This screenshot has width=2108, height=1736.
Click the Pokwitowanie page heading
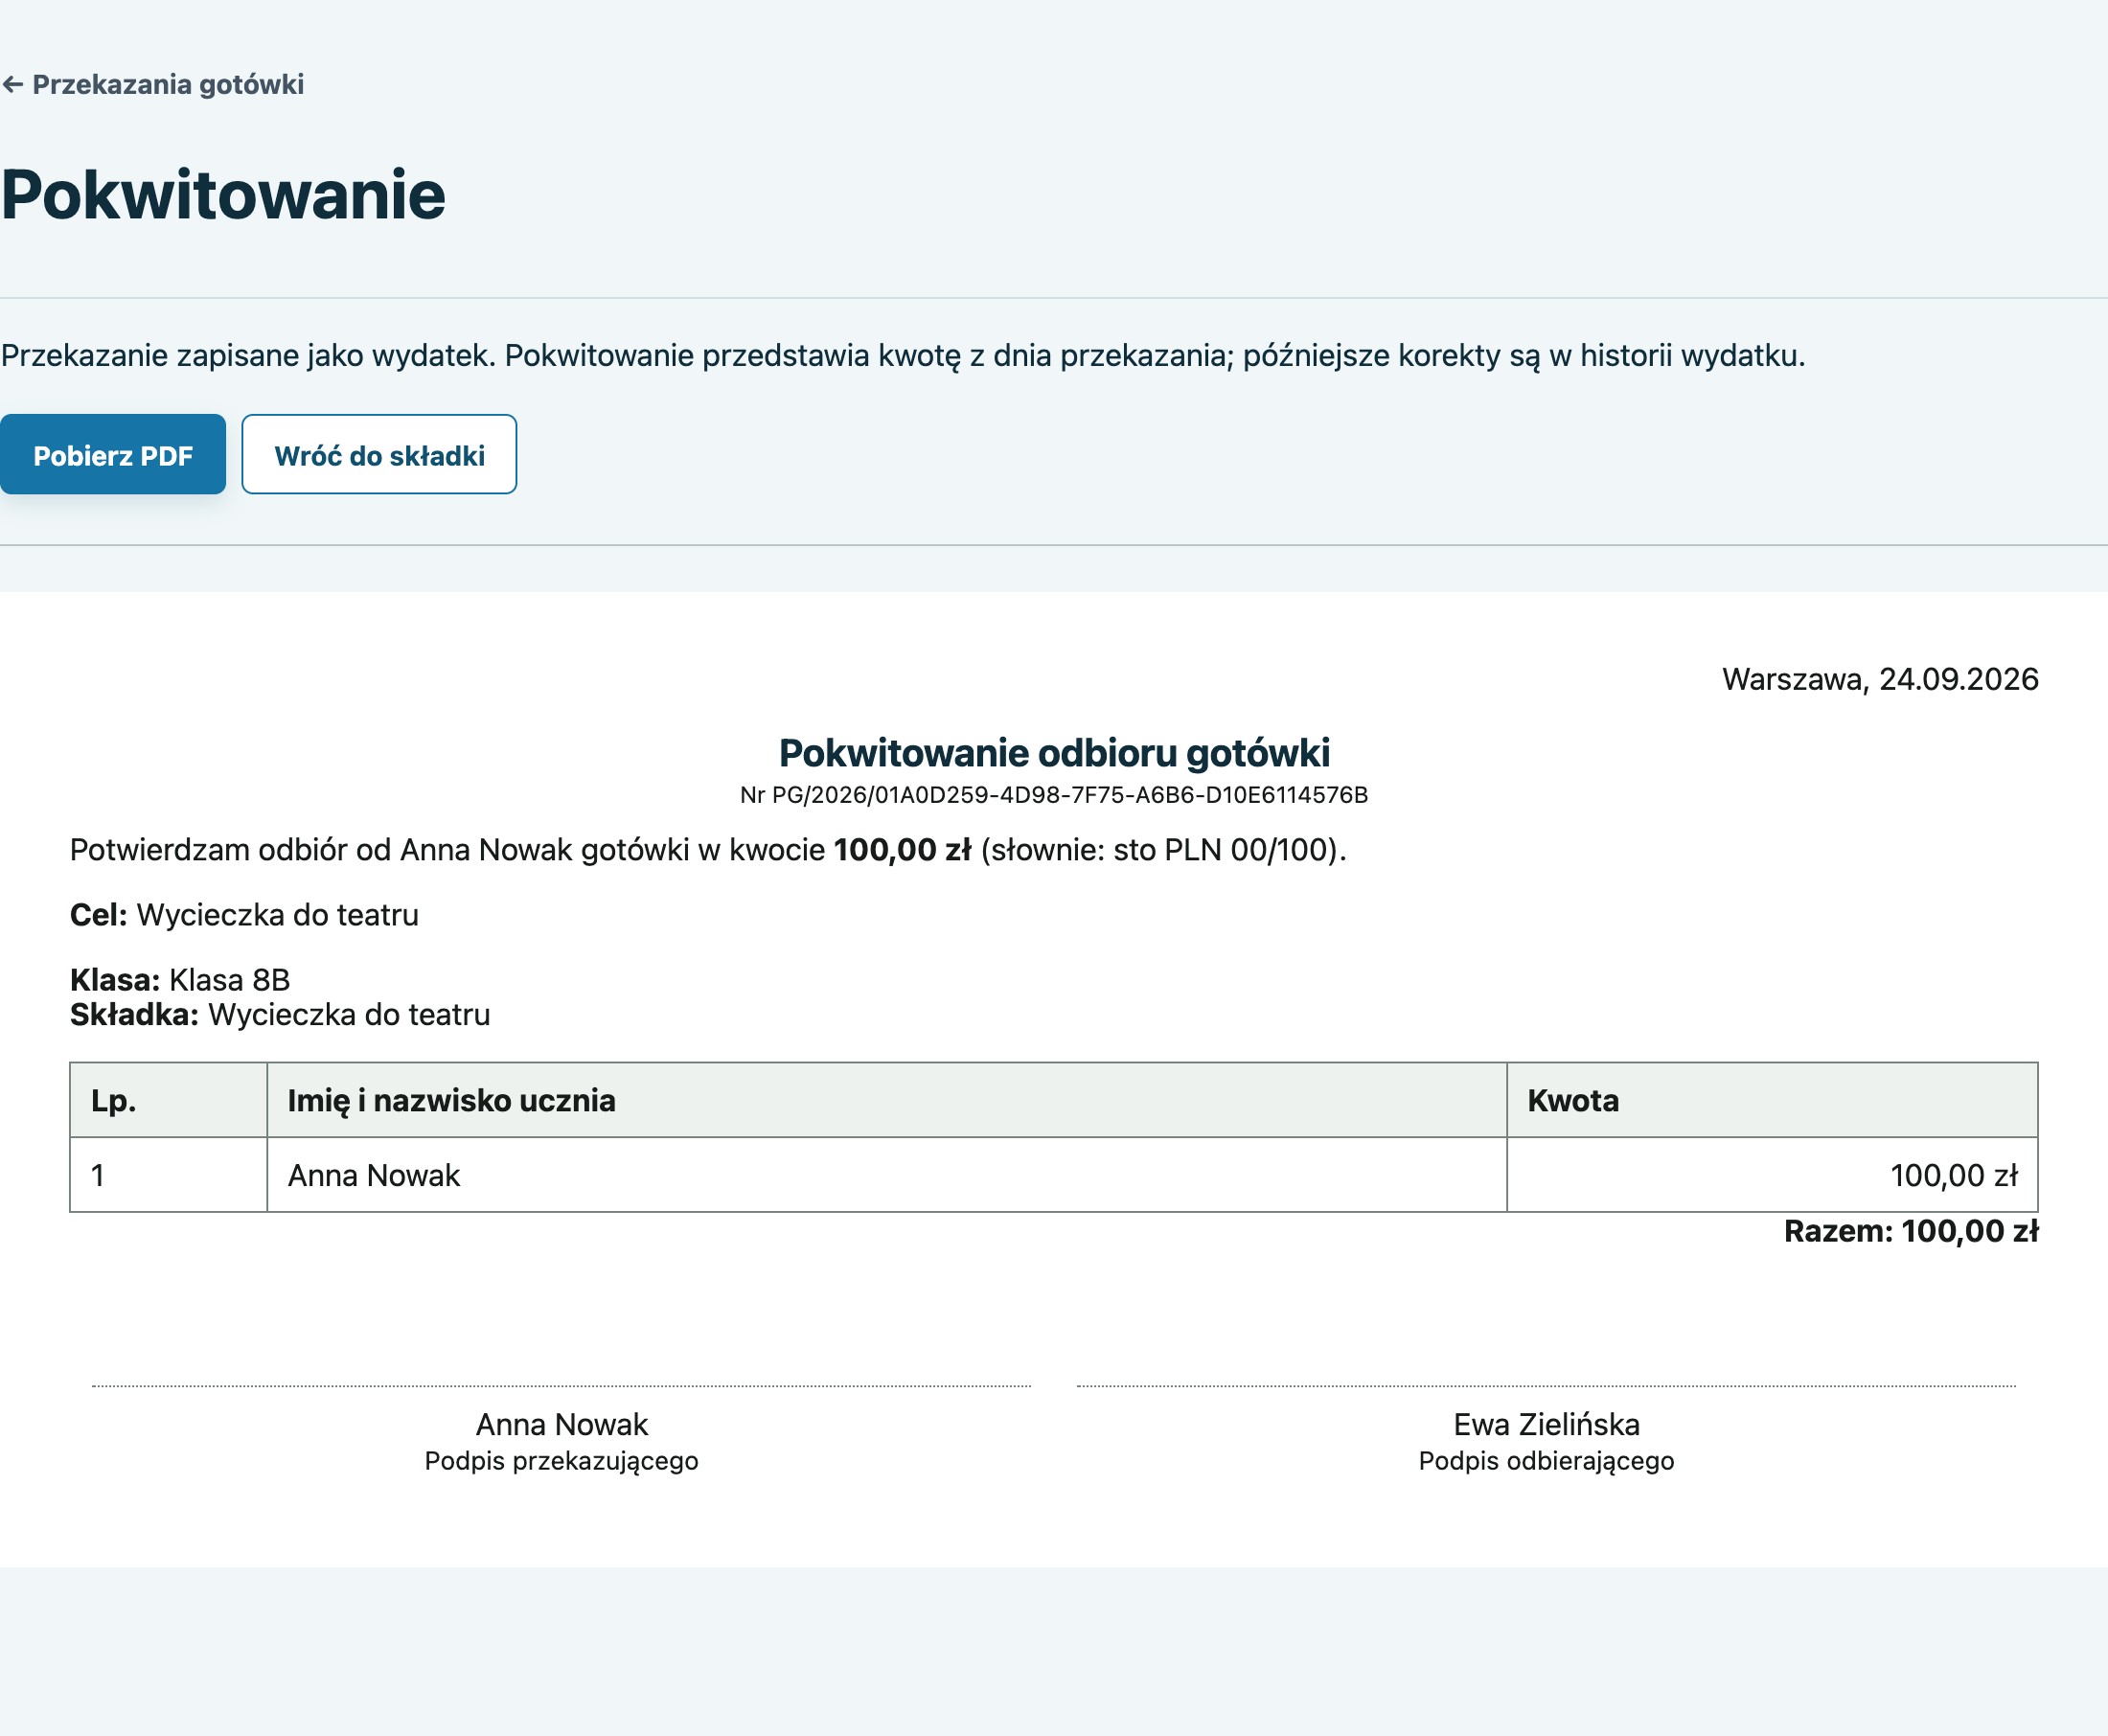tap(223, 194)
